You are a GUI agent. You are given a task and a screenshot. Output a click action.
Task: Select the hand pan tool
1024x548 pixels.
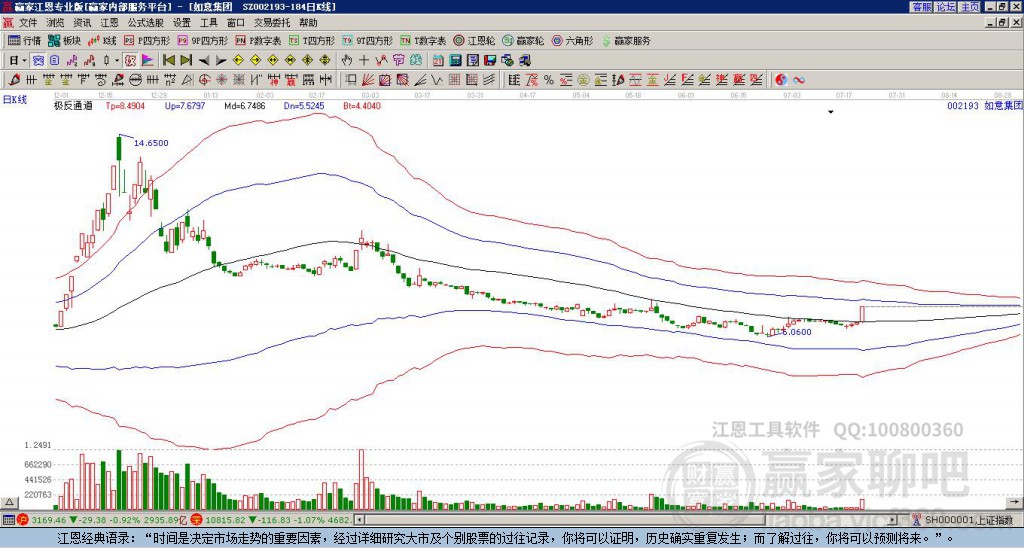(x=347, y=61)
